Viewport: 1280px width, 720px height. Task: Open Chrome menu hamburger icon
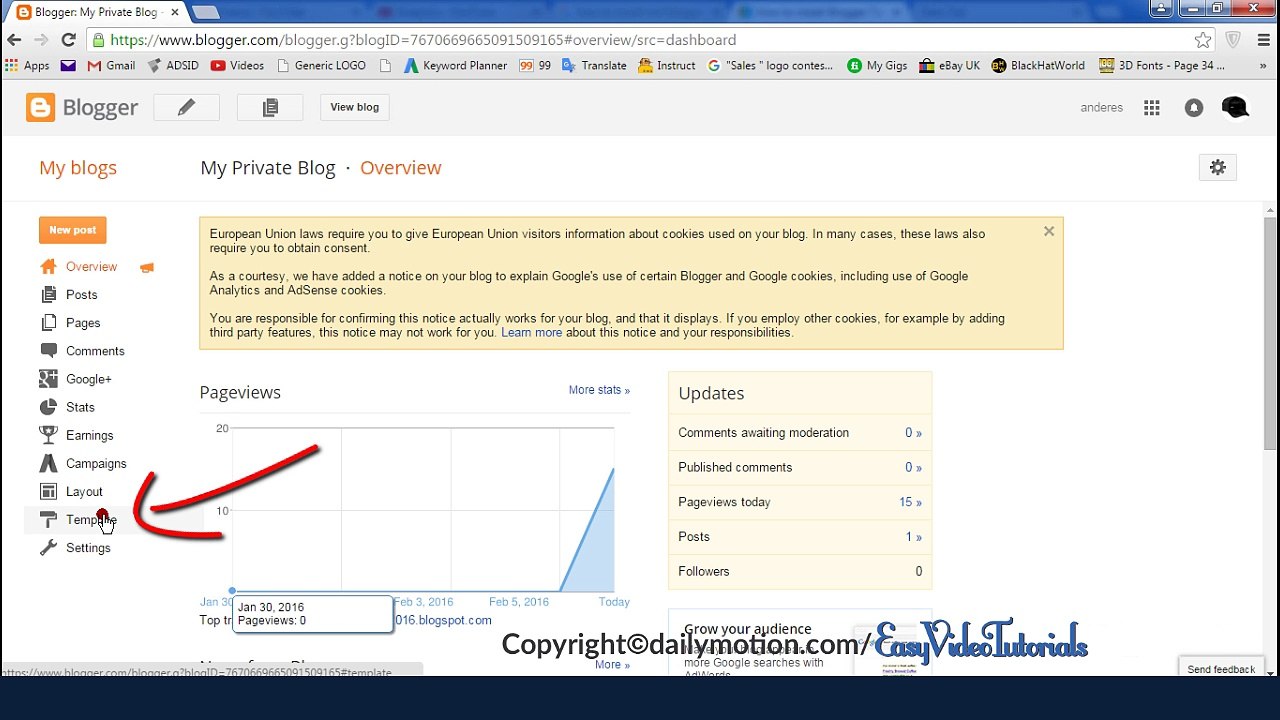(x=1262, y=40)
